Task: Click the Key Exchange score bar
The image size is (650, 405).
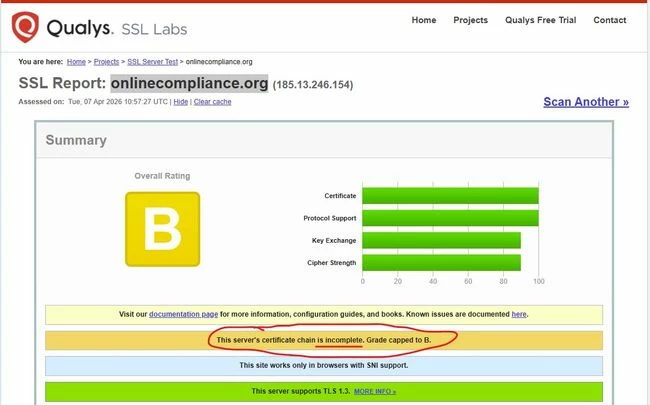Action: coord(441,240)
